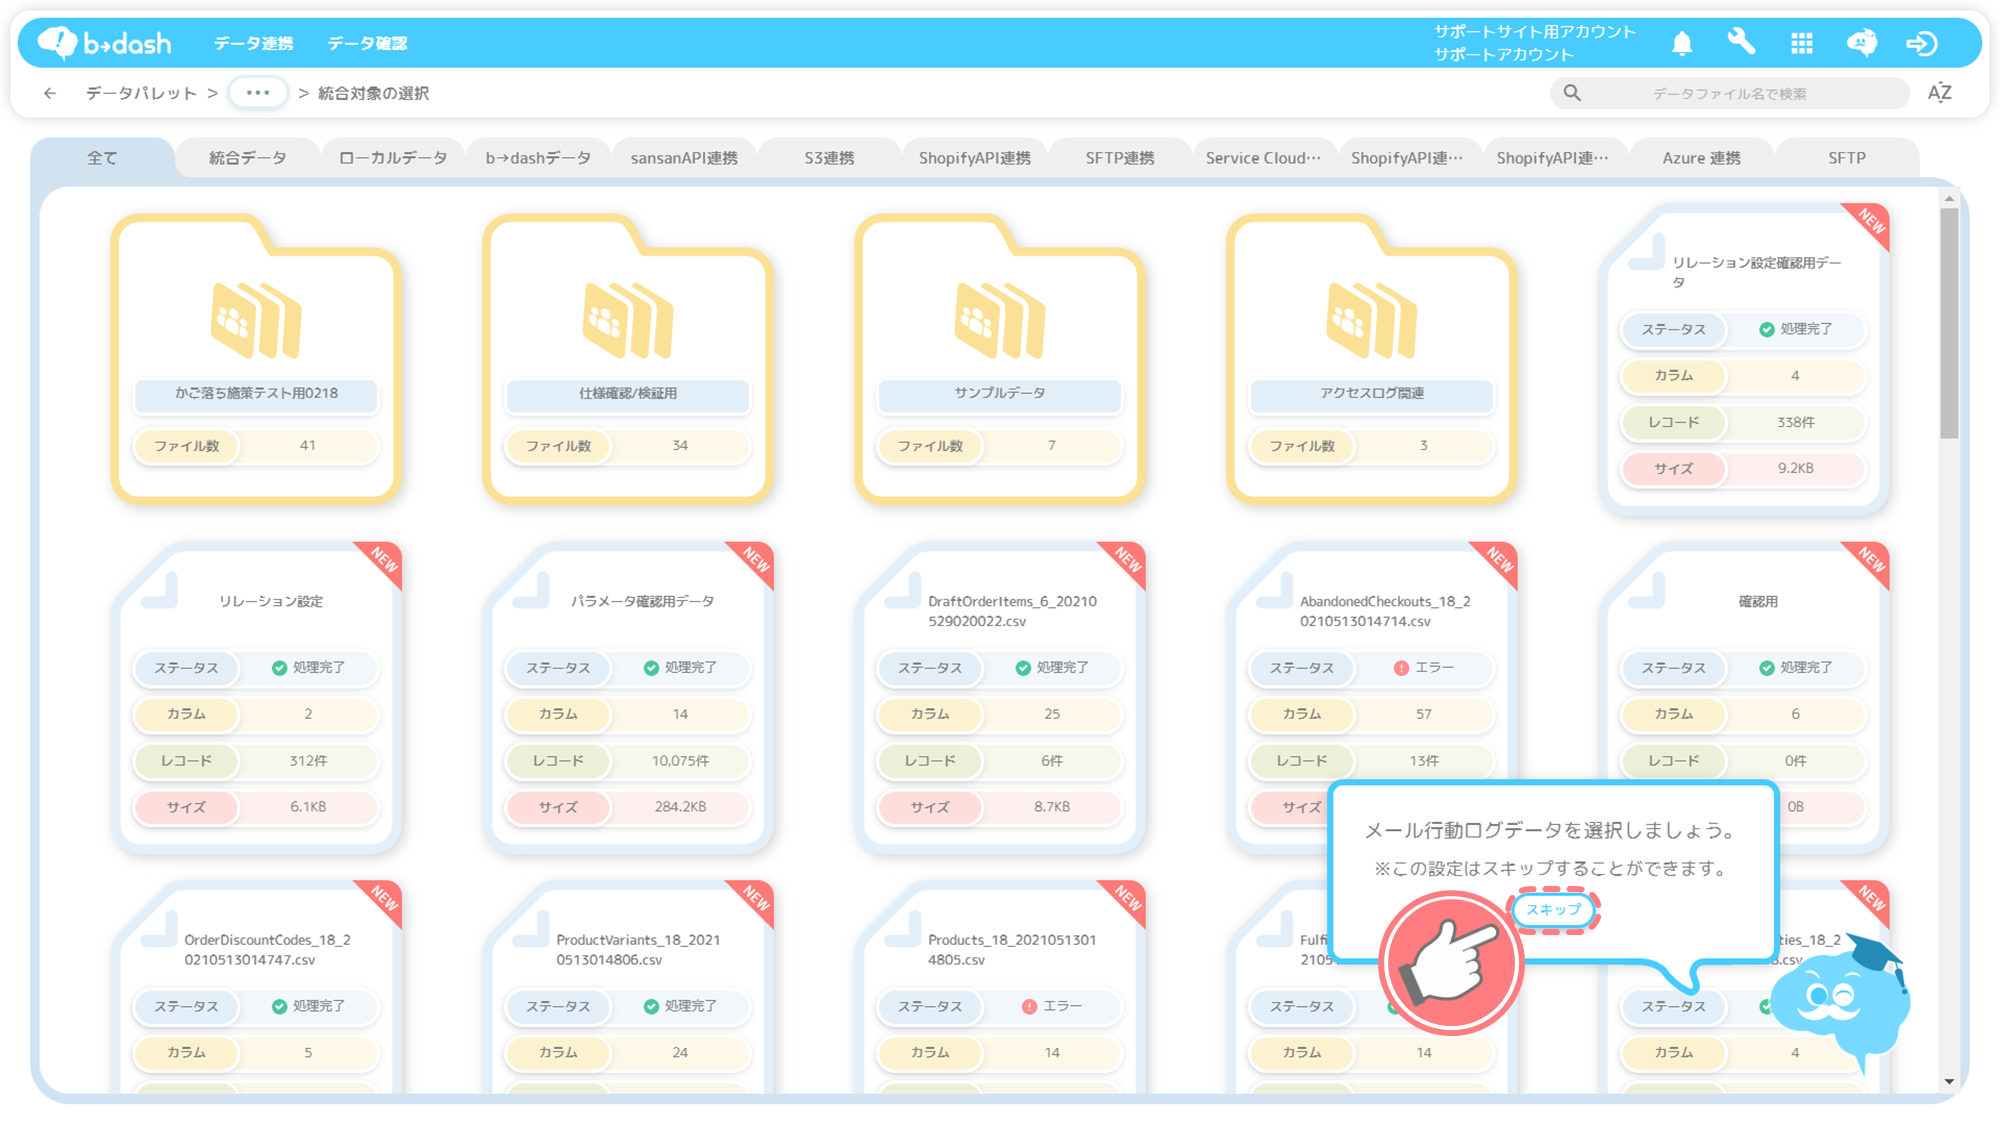Click the file icon of AbandonedCheckouts card

tap(1275, 591)
